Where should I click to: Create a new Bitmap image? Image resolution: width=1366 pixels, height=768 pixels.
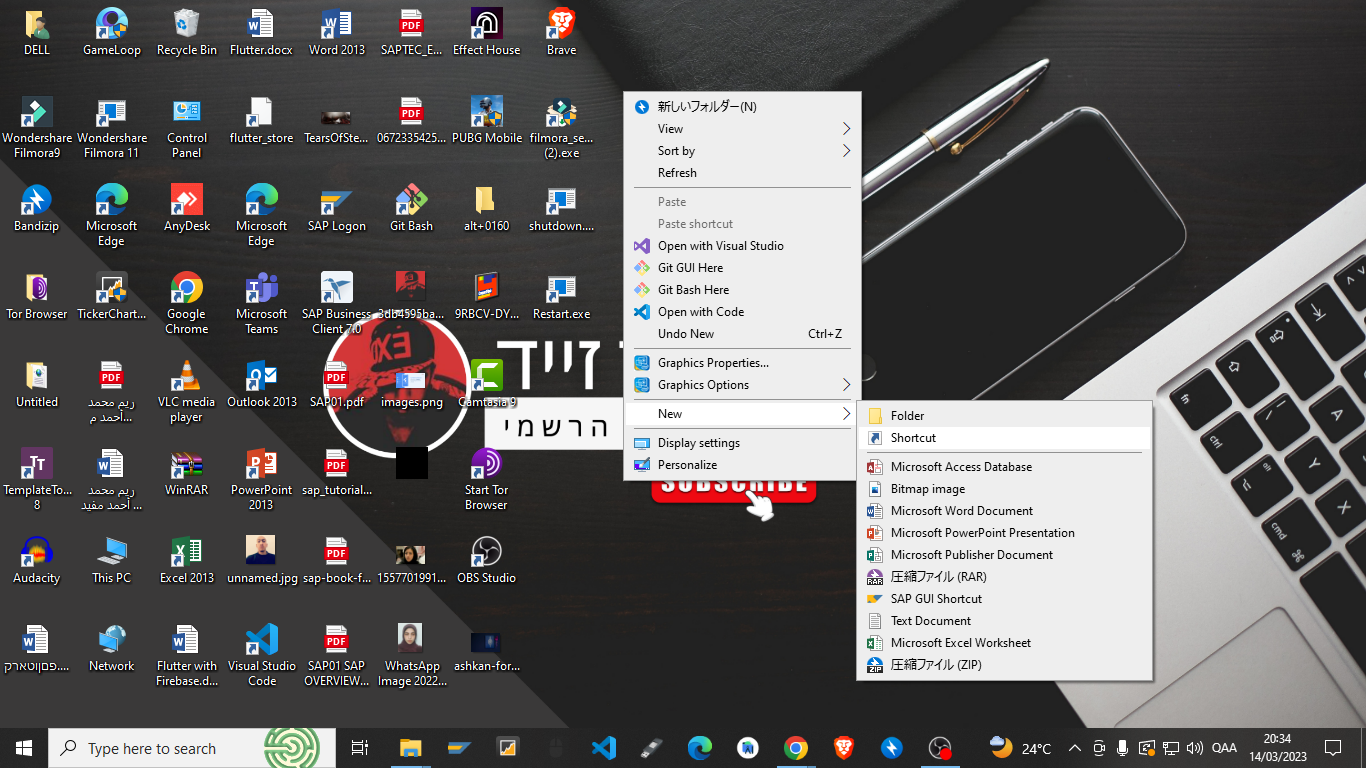point(1004,489)
